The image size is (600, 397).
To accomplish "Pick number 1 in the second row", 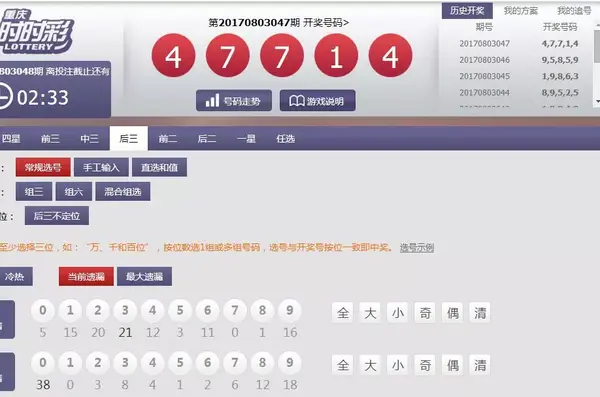I will click(x=70, y=363).
